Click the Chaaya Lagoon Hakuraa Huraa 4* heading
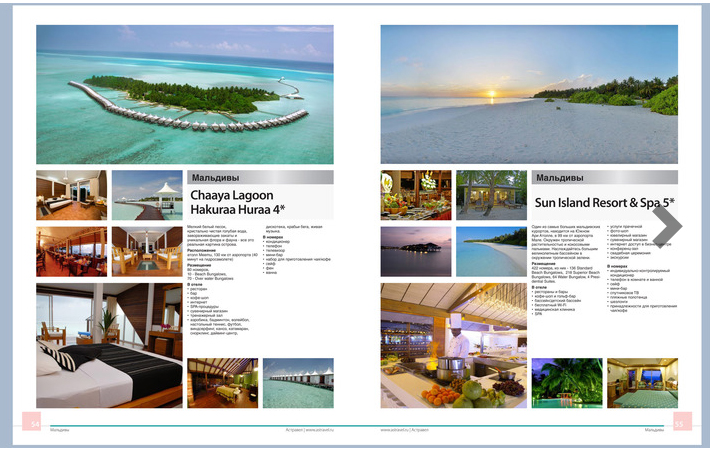The width and height of the screenshot is (710, 449). click(x=238, y=202)
